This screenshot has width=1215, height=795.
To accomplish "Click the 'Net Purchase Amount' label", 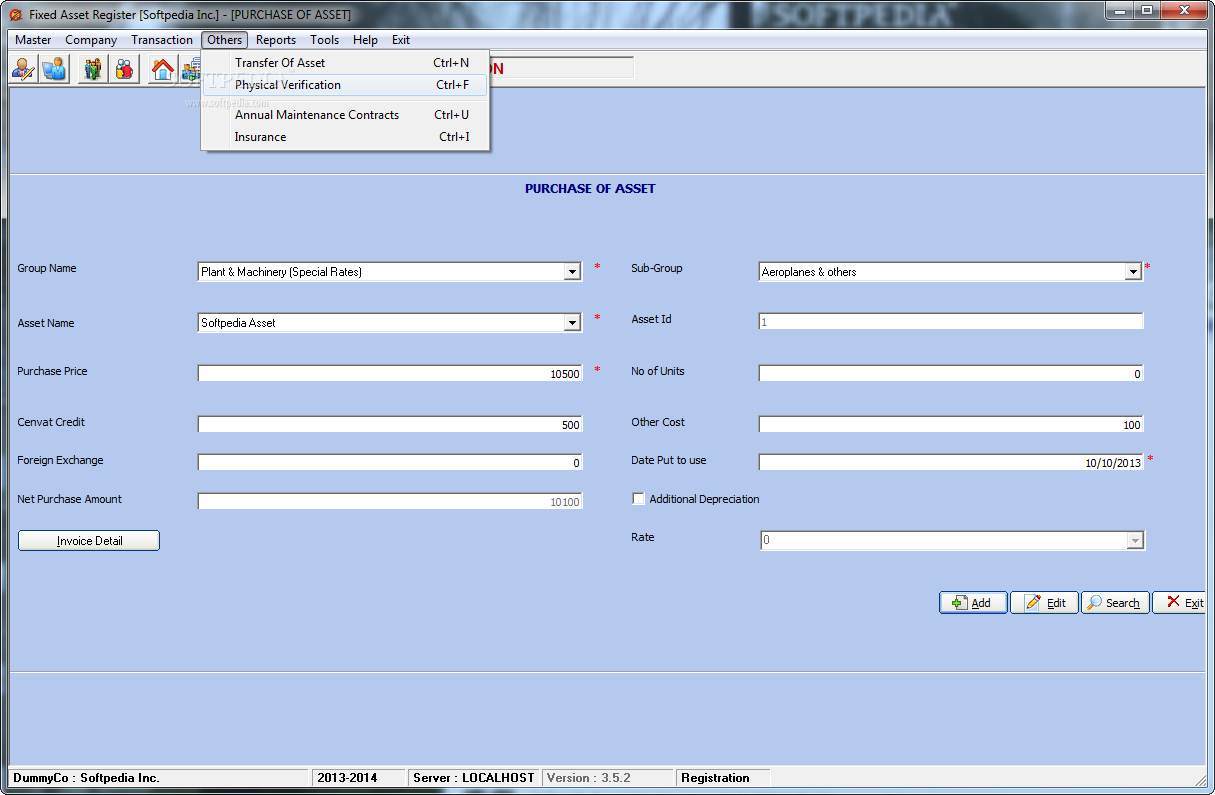I will click(70, 499).
